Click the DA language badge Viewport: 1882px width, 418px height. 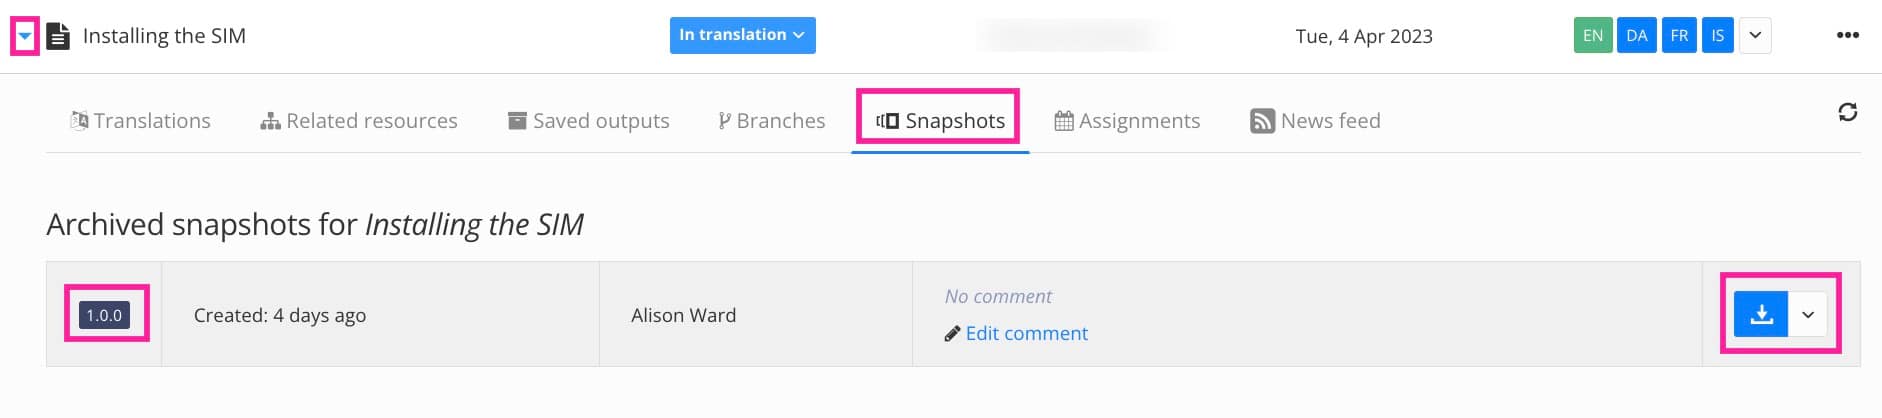point(1636,36)
